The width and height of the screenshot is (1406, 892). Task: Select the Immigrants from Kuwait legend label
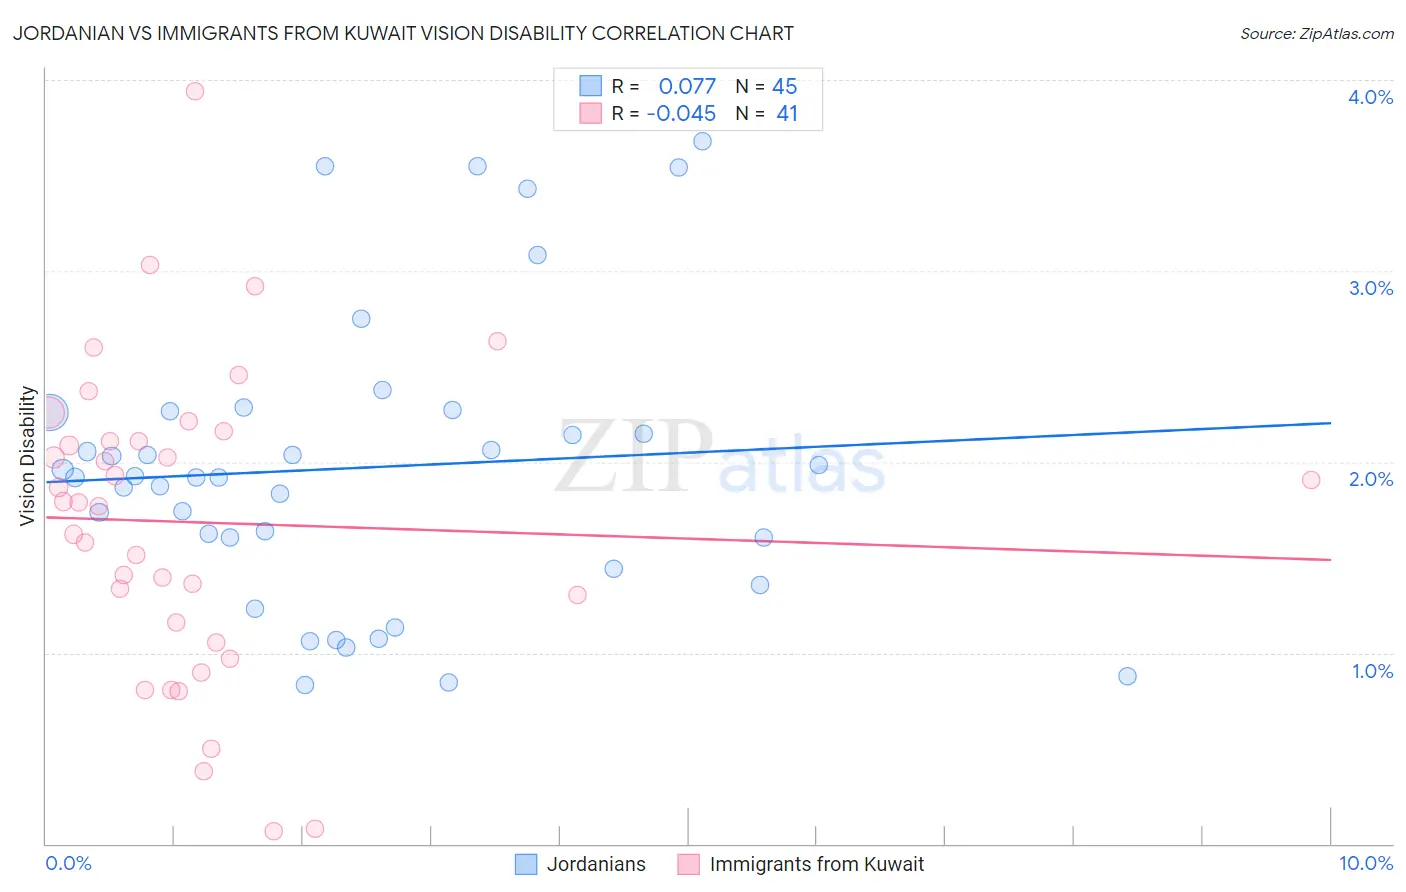817,864
